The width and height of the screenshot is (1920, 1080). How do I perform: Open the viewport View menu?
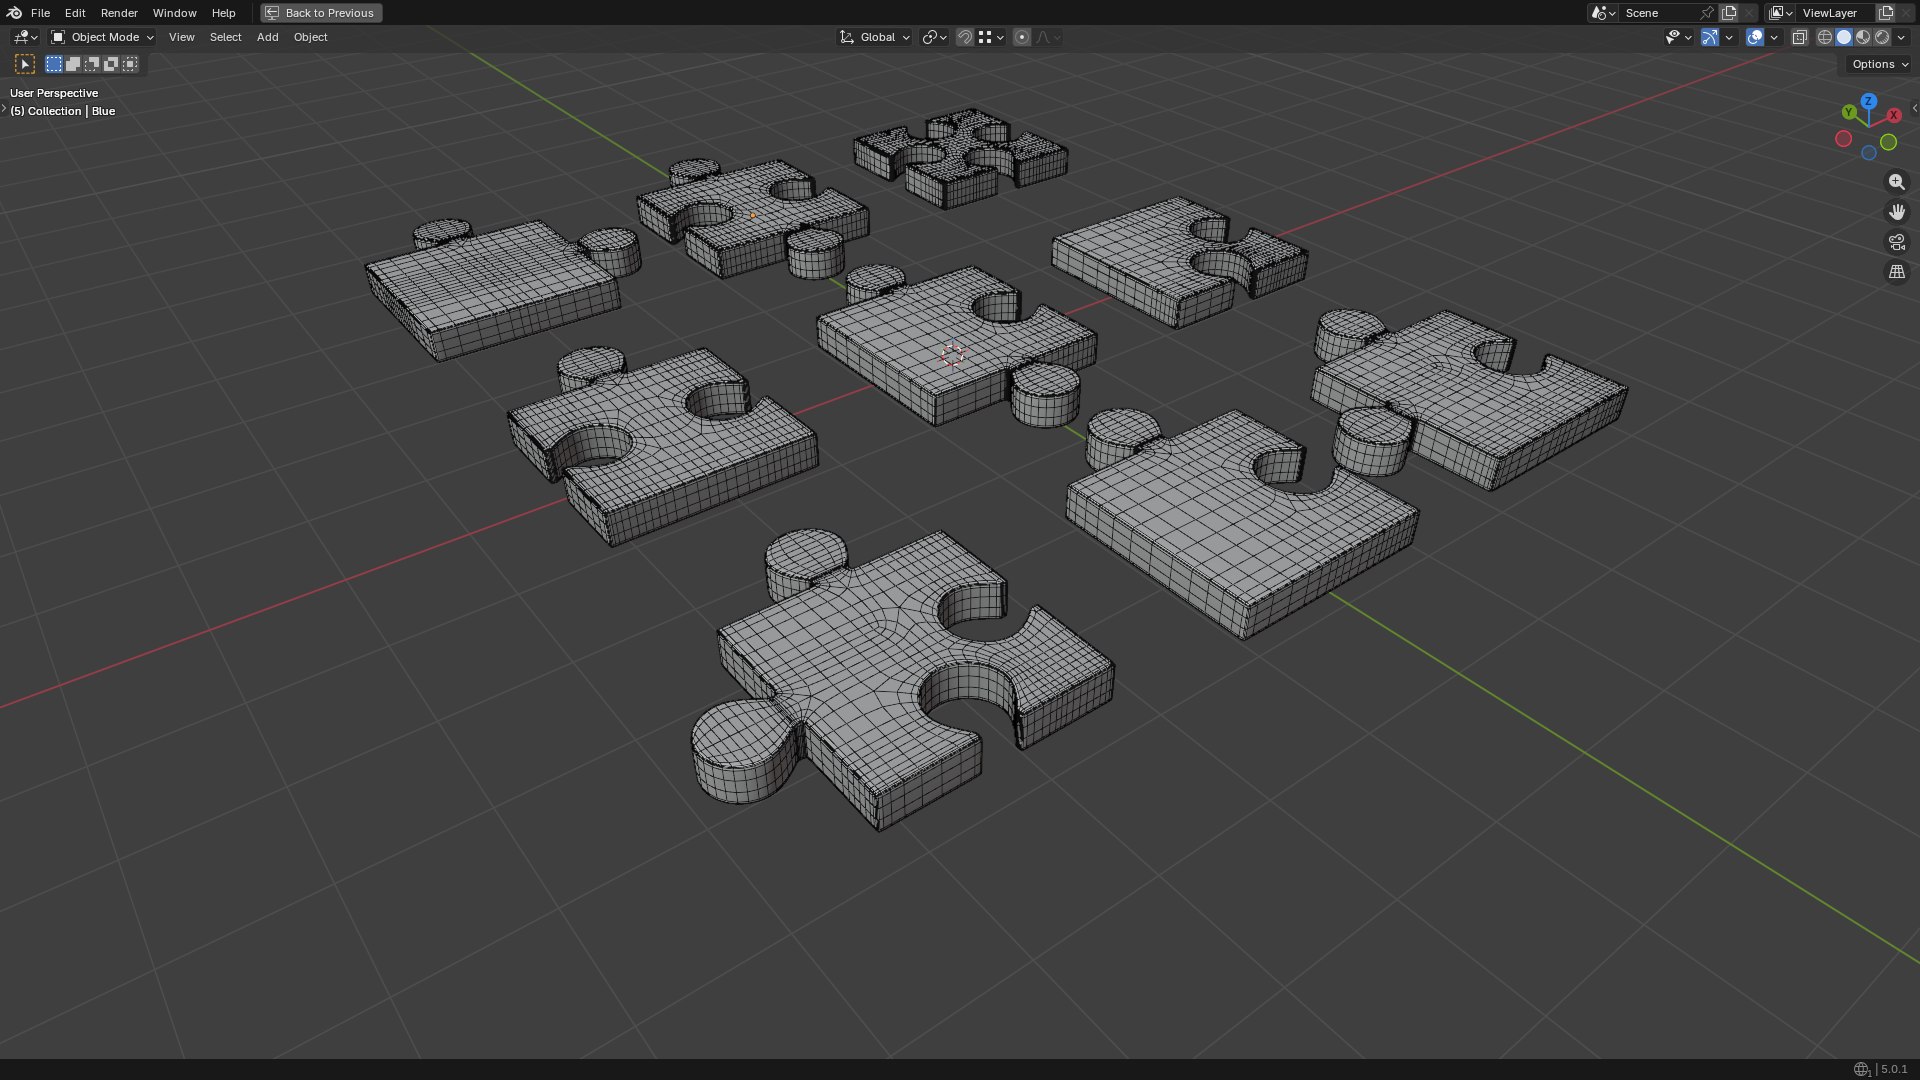pos(182,37)
